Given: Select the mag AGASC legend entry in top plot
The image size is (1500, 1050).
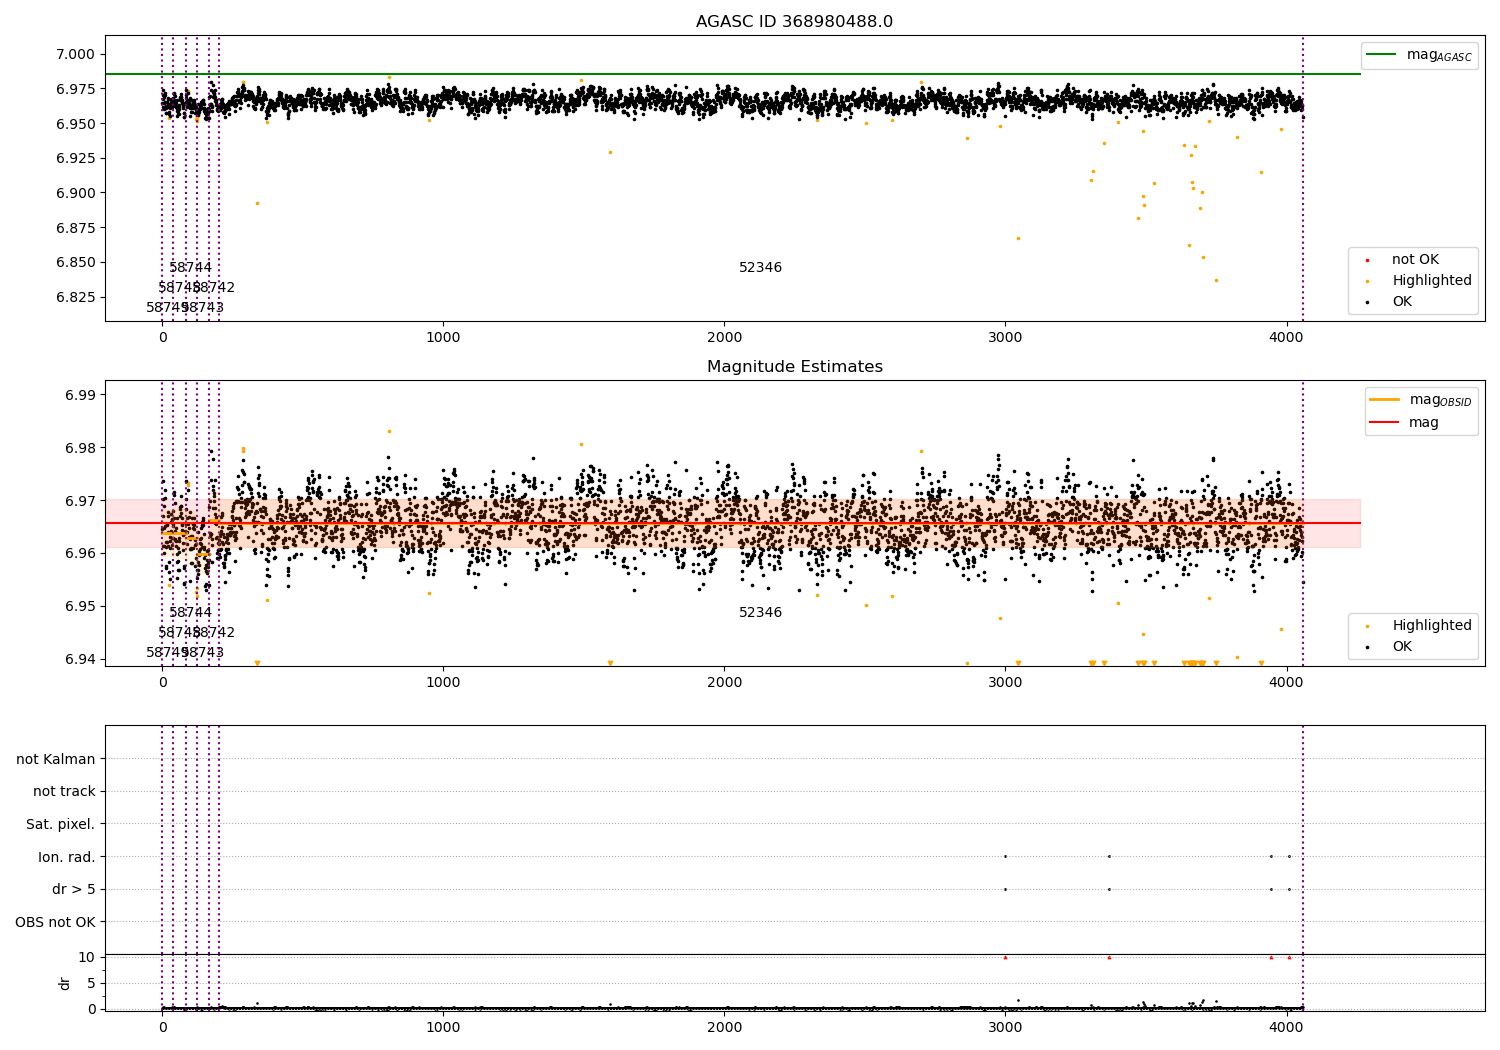Looking at the screenshot, I should click(x=1419, y=55).
